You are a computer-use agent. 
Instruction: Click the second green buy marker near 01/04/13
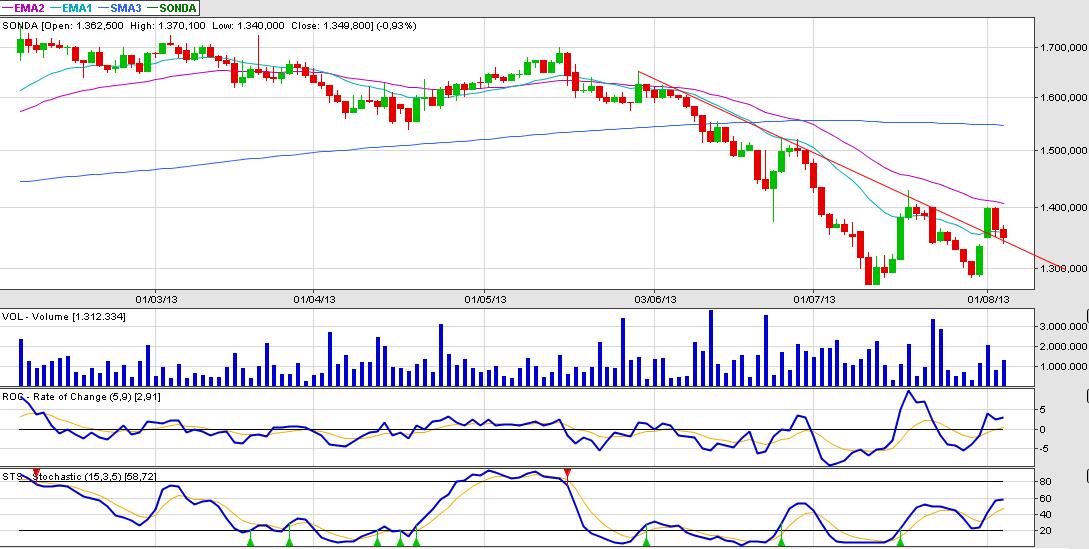(x=289, y=541)
